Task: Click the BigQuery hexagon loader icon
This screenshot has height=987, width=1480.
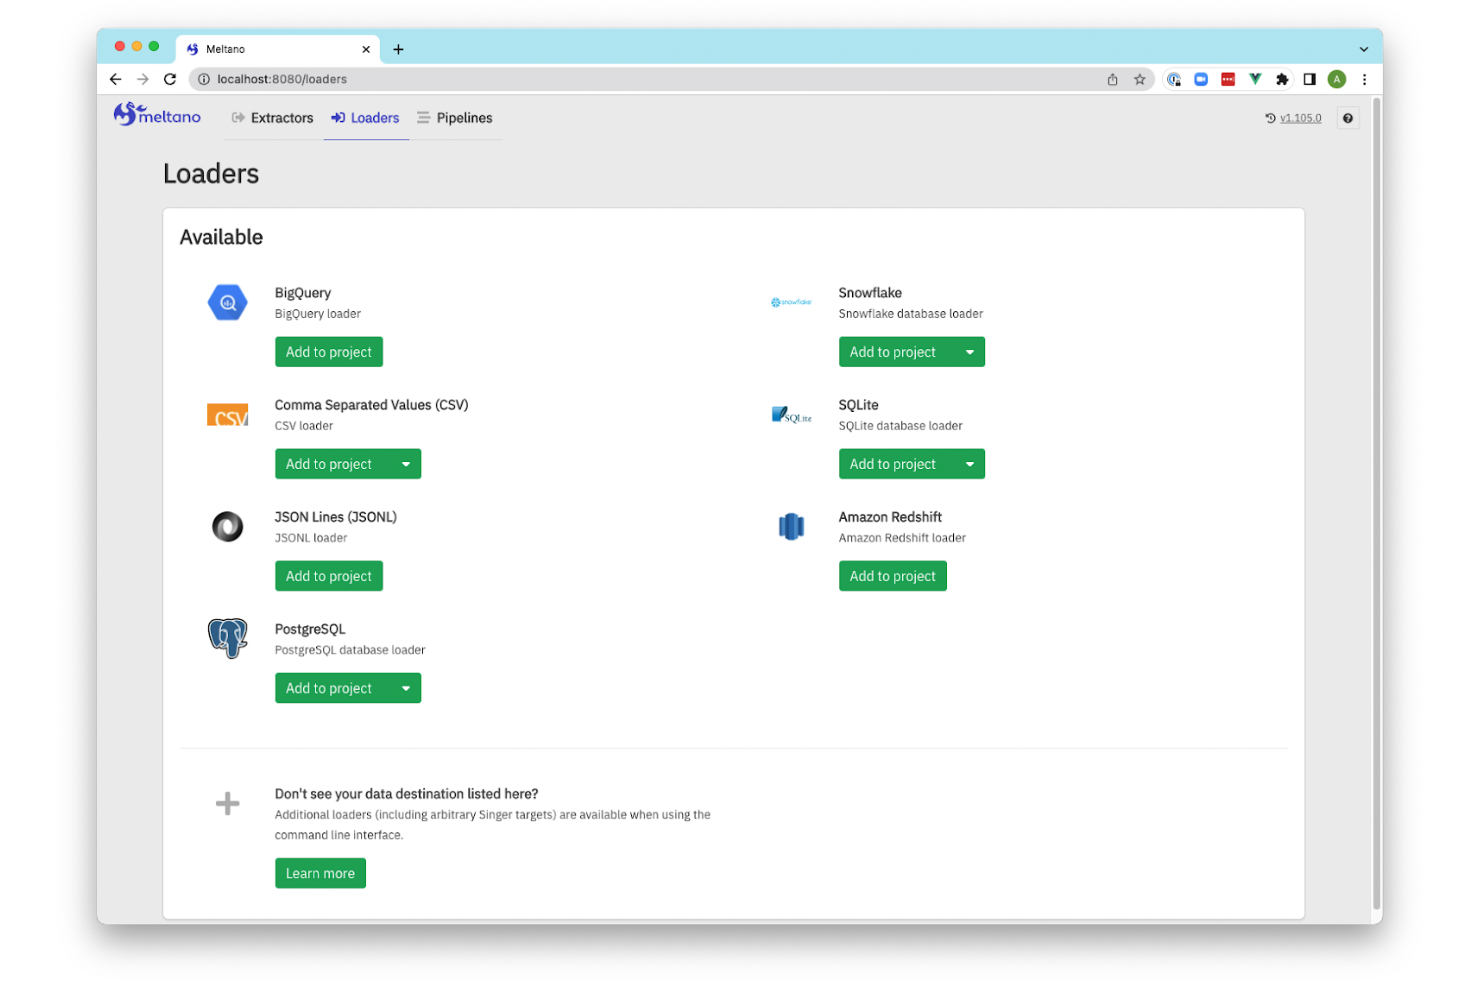Action: click(x=227, y=302)
